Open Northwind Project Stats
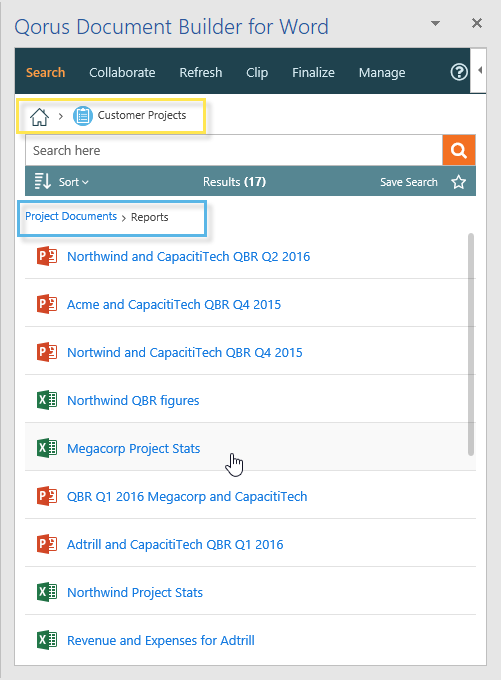Screen dimensions: 501x680 point(135,592)
